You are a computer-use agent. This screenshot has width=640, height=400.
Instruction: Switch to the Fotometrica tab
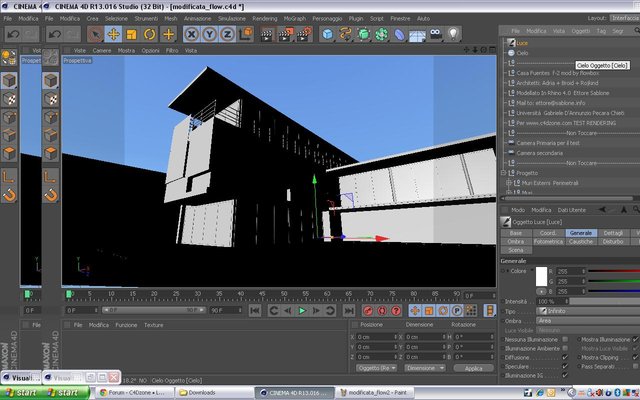[x=549, y=242]
